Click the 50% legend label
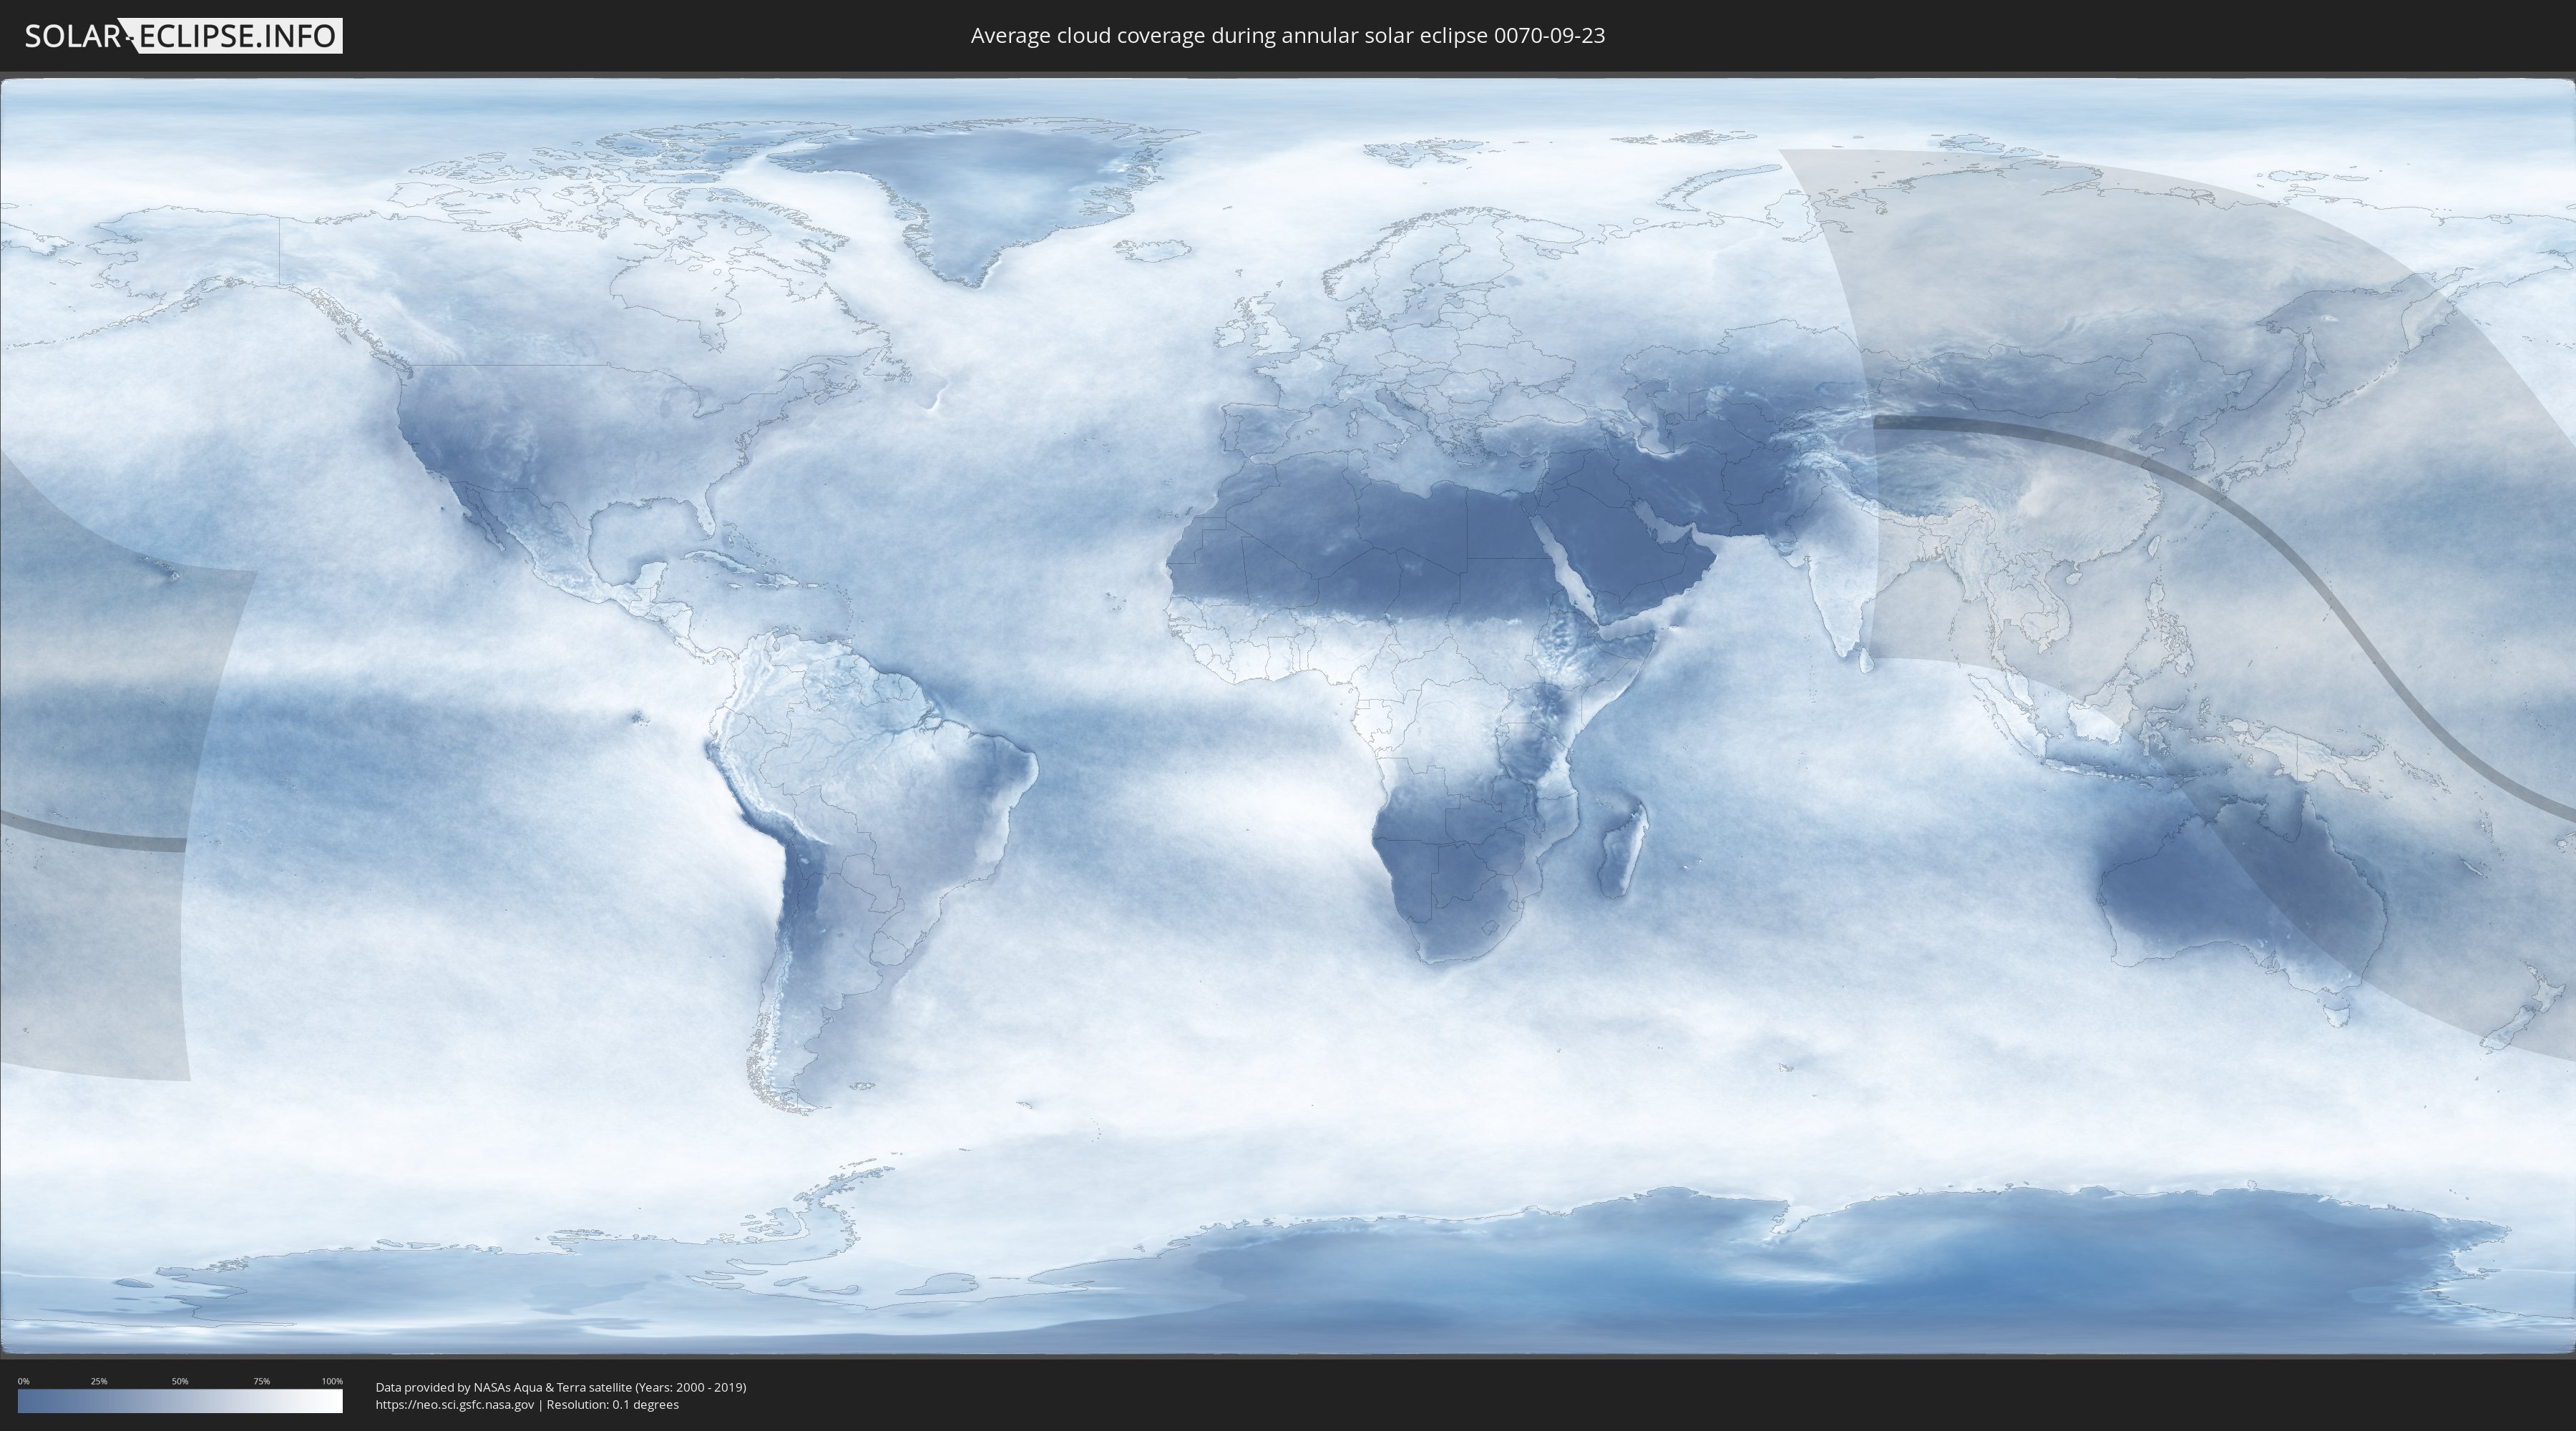Viewport: 2576px width, 1431px height. tap(180, 1381)
